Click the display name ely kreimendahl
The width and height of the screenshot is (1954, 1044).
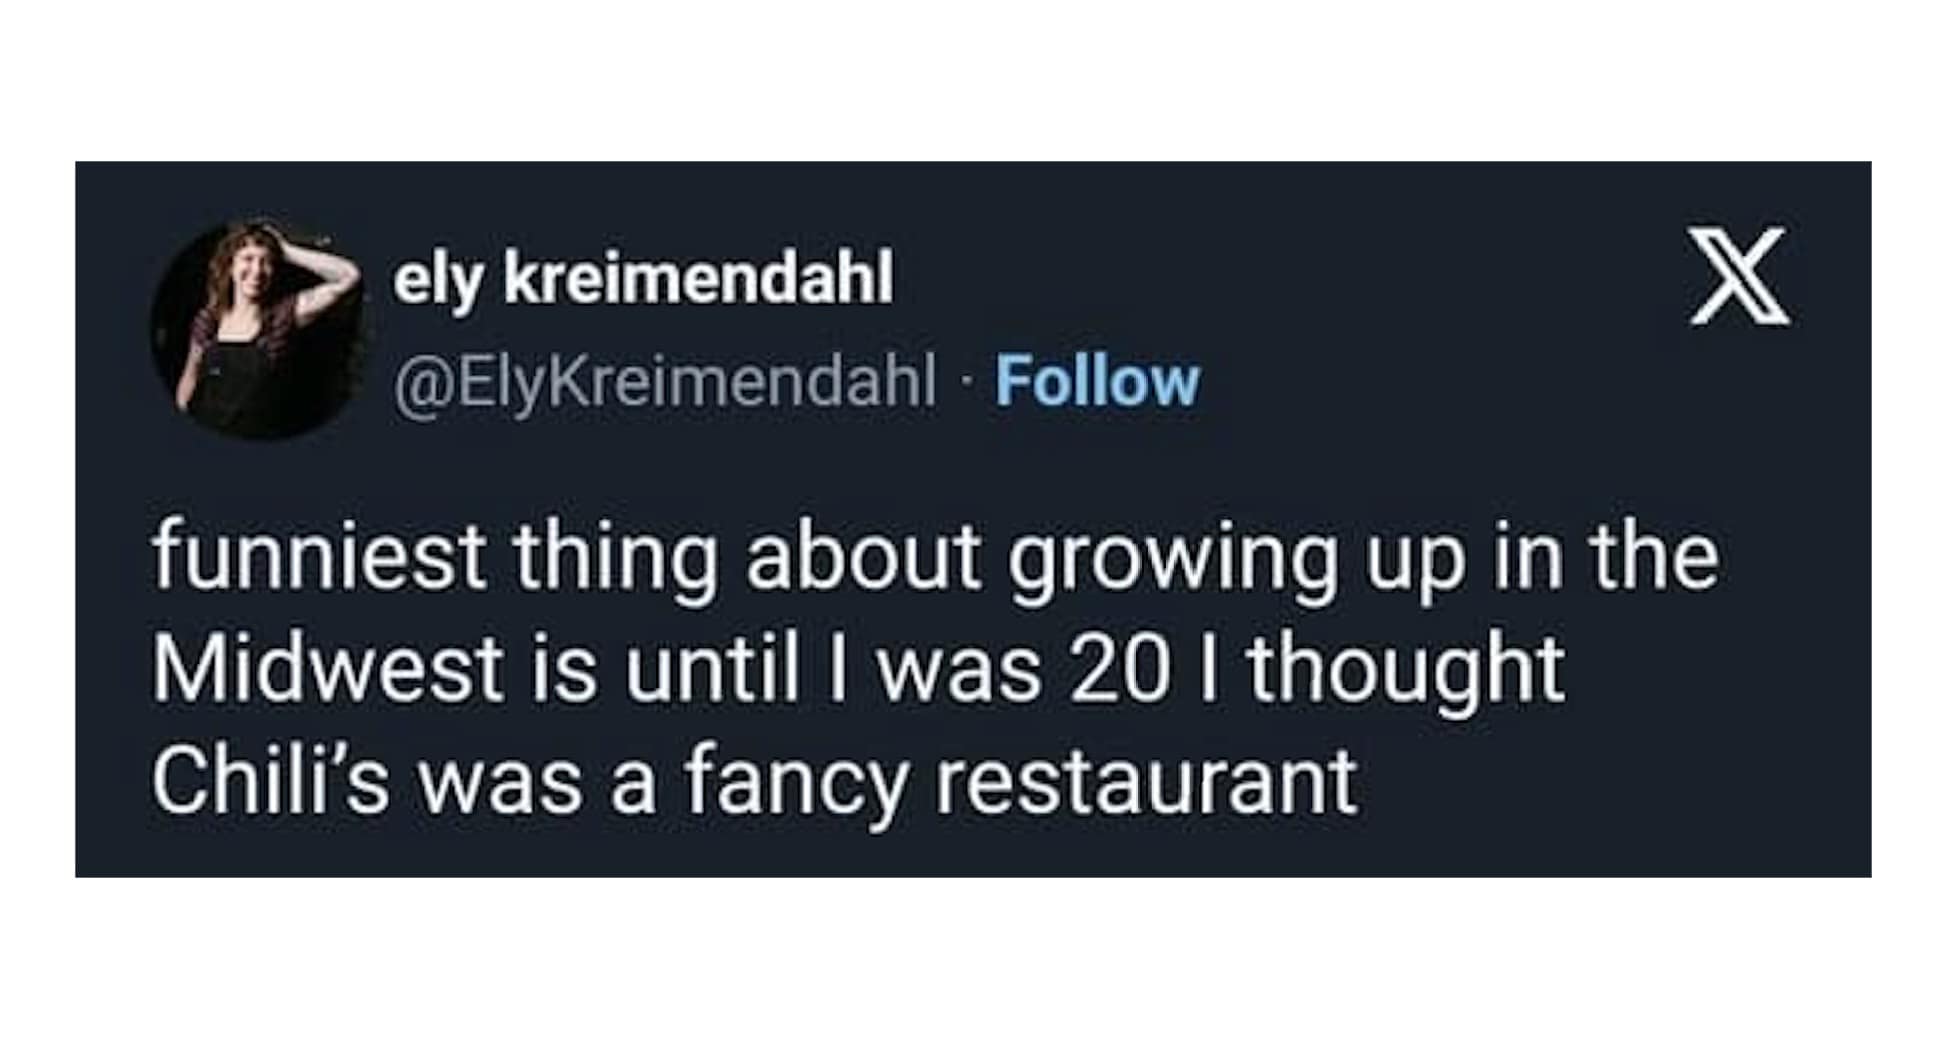[643, 278]
